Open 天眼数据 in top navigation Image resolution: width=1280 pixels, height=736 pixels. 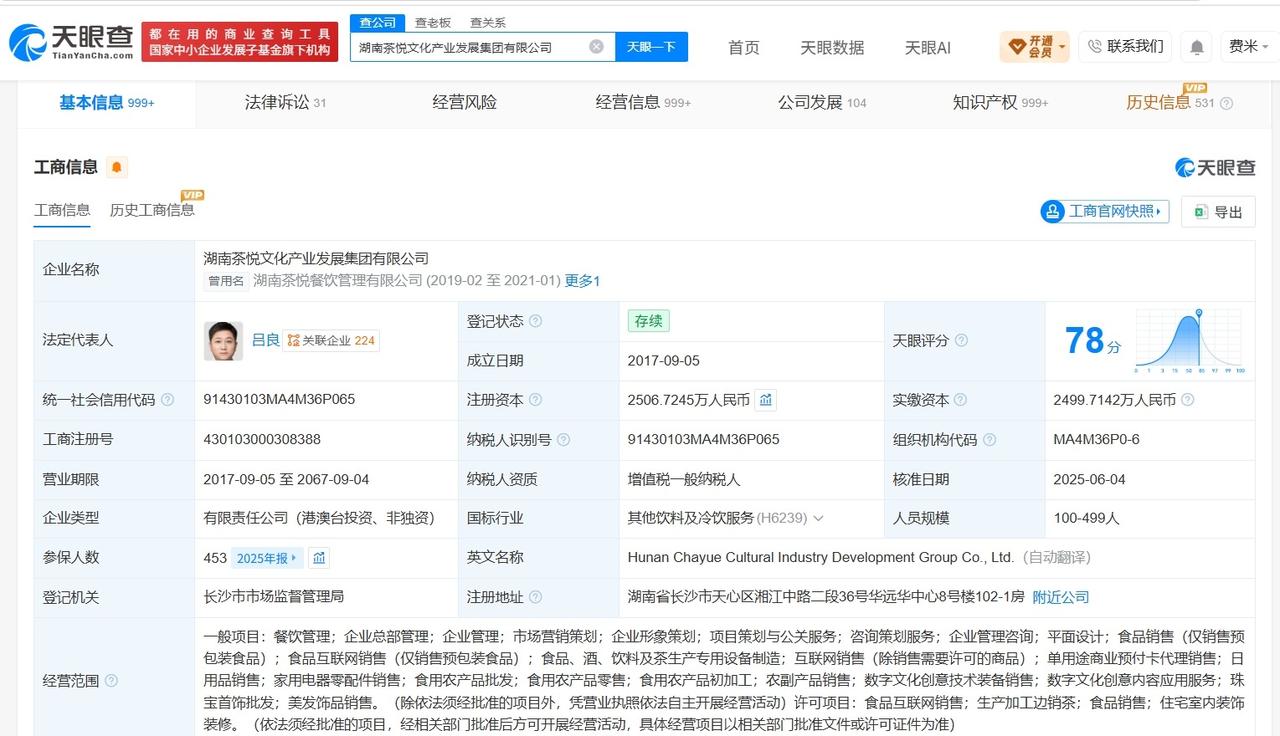[832, 47]
